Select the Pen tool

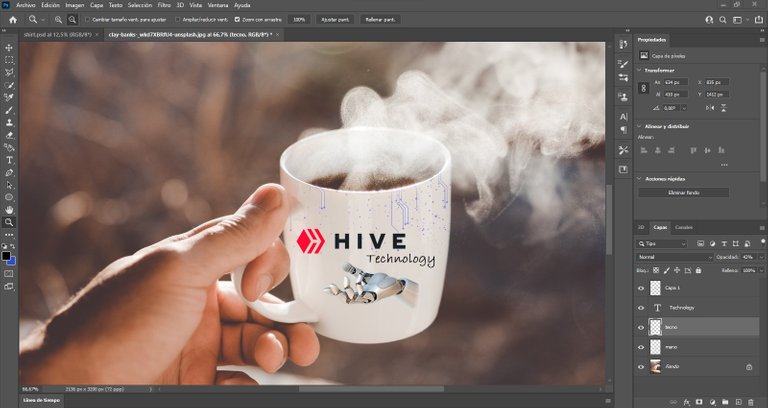coord(9,173)
